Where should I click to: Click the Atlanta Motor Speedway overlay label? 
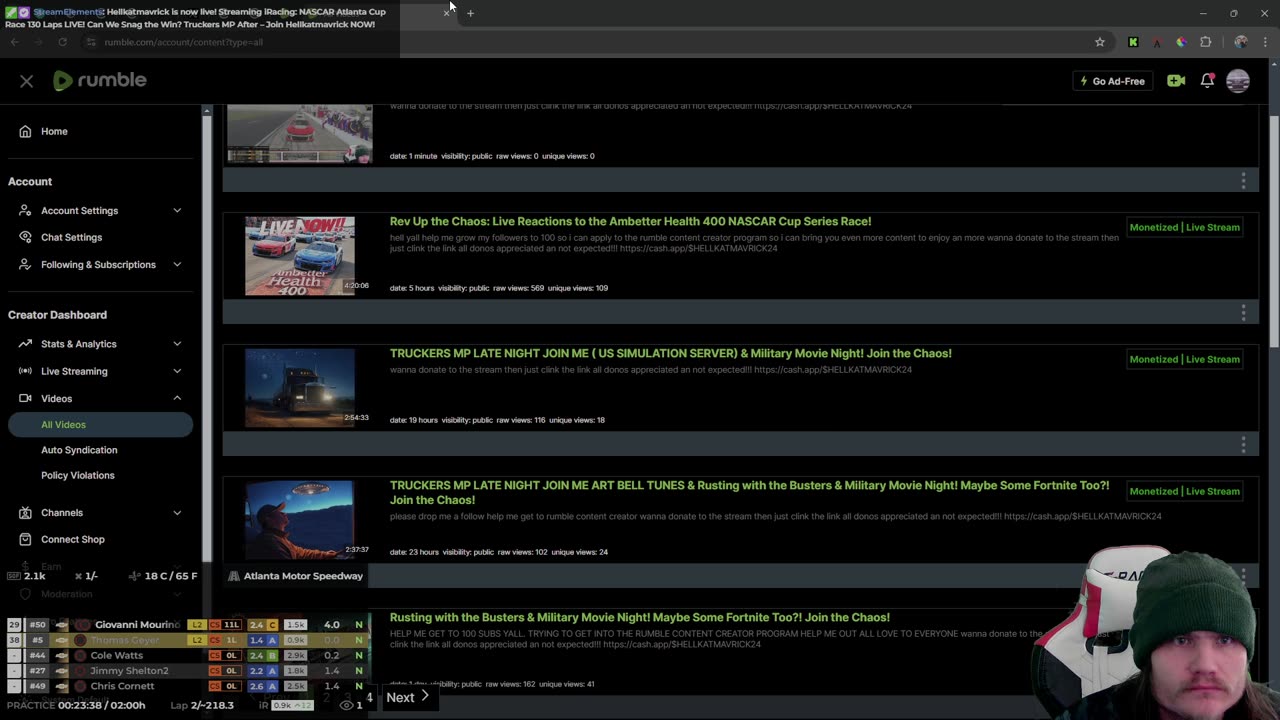pos(294,576)
